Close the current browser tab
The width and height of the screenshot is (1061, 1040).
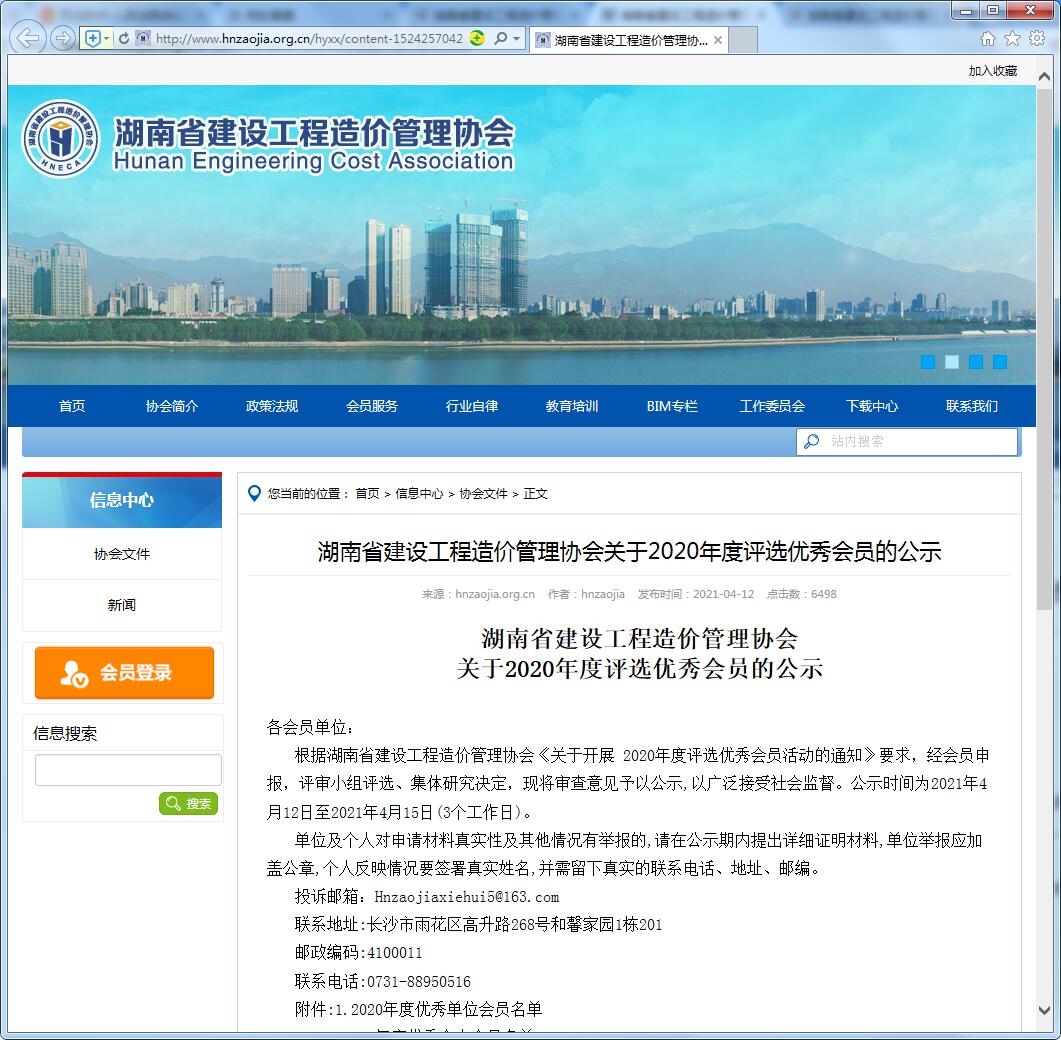click(717, 40)
